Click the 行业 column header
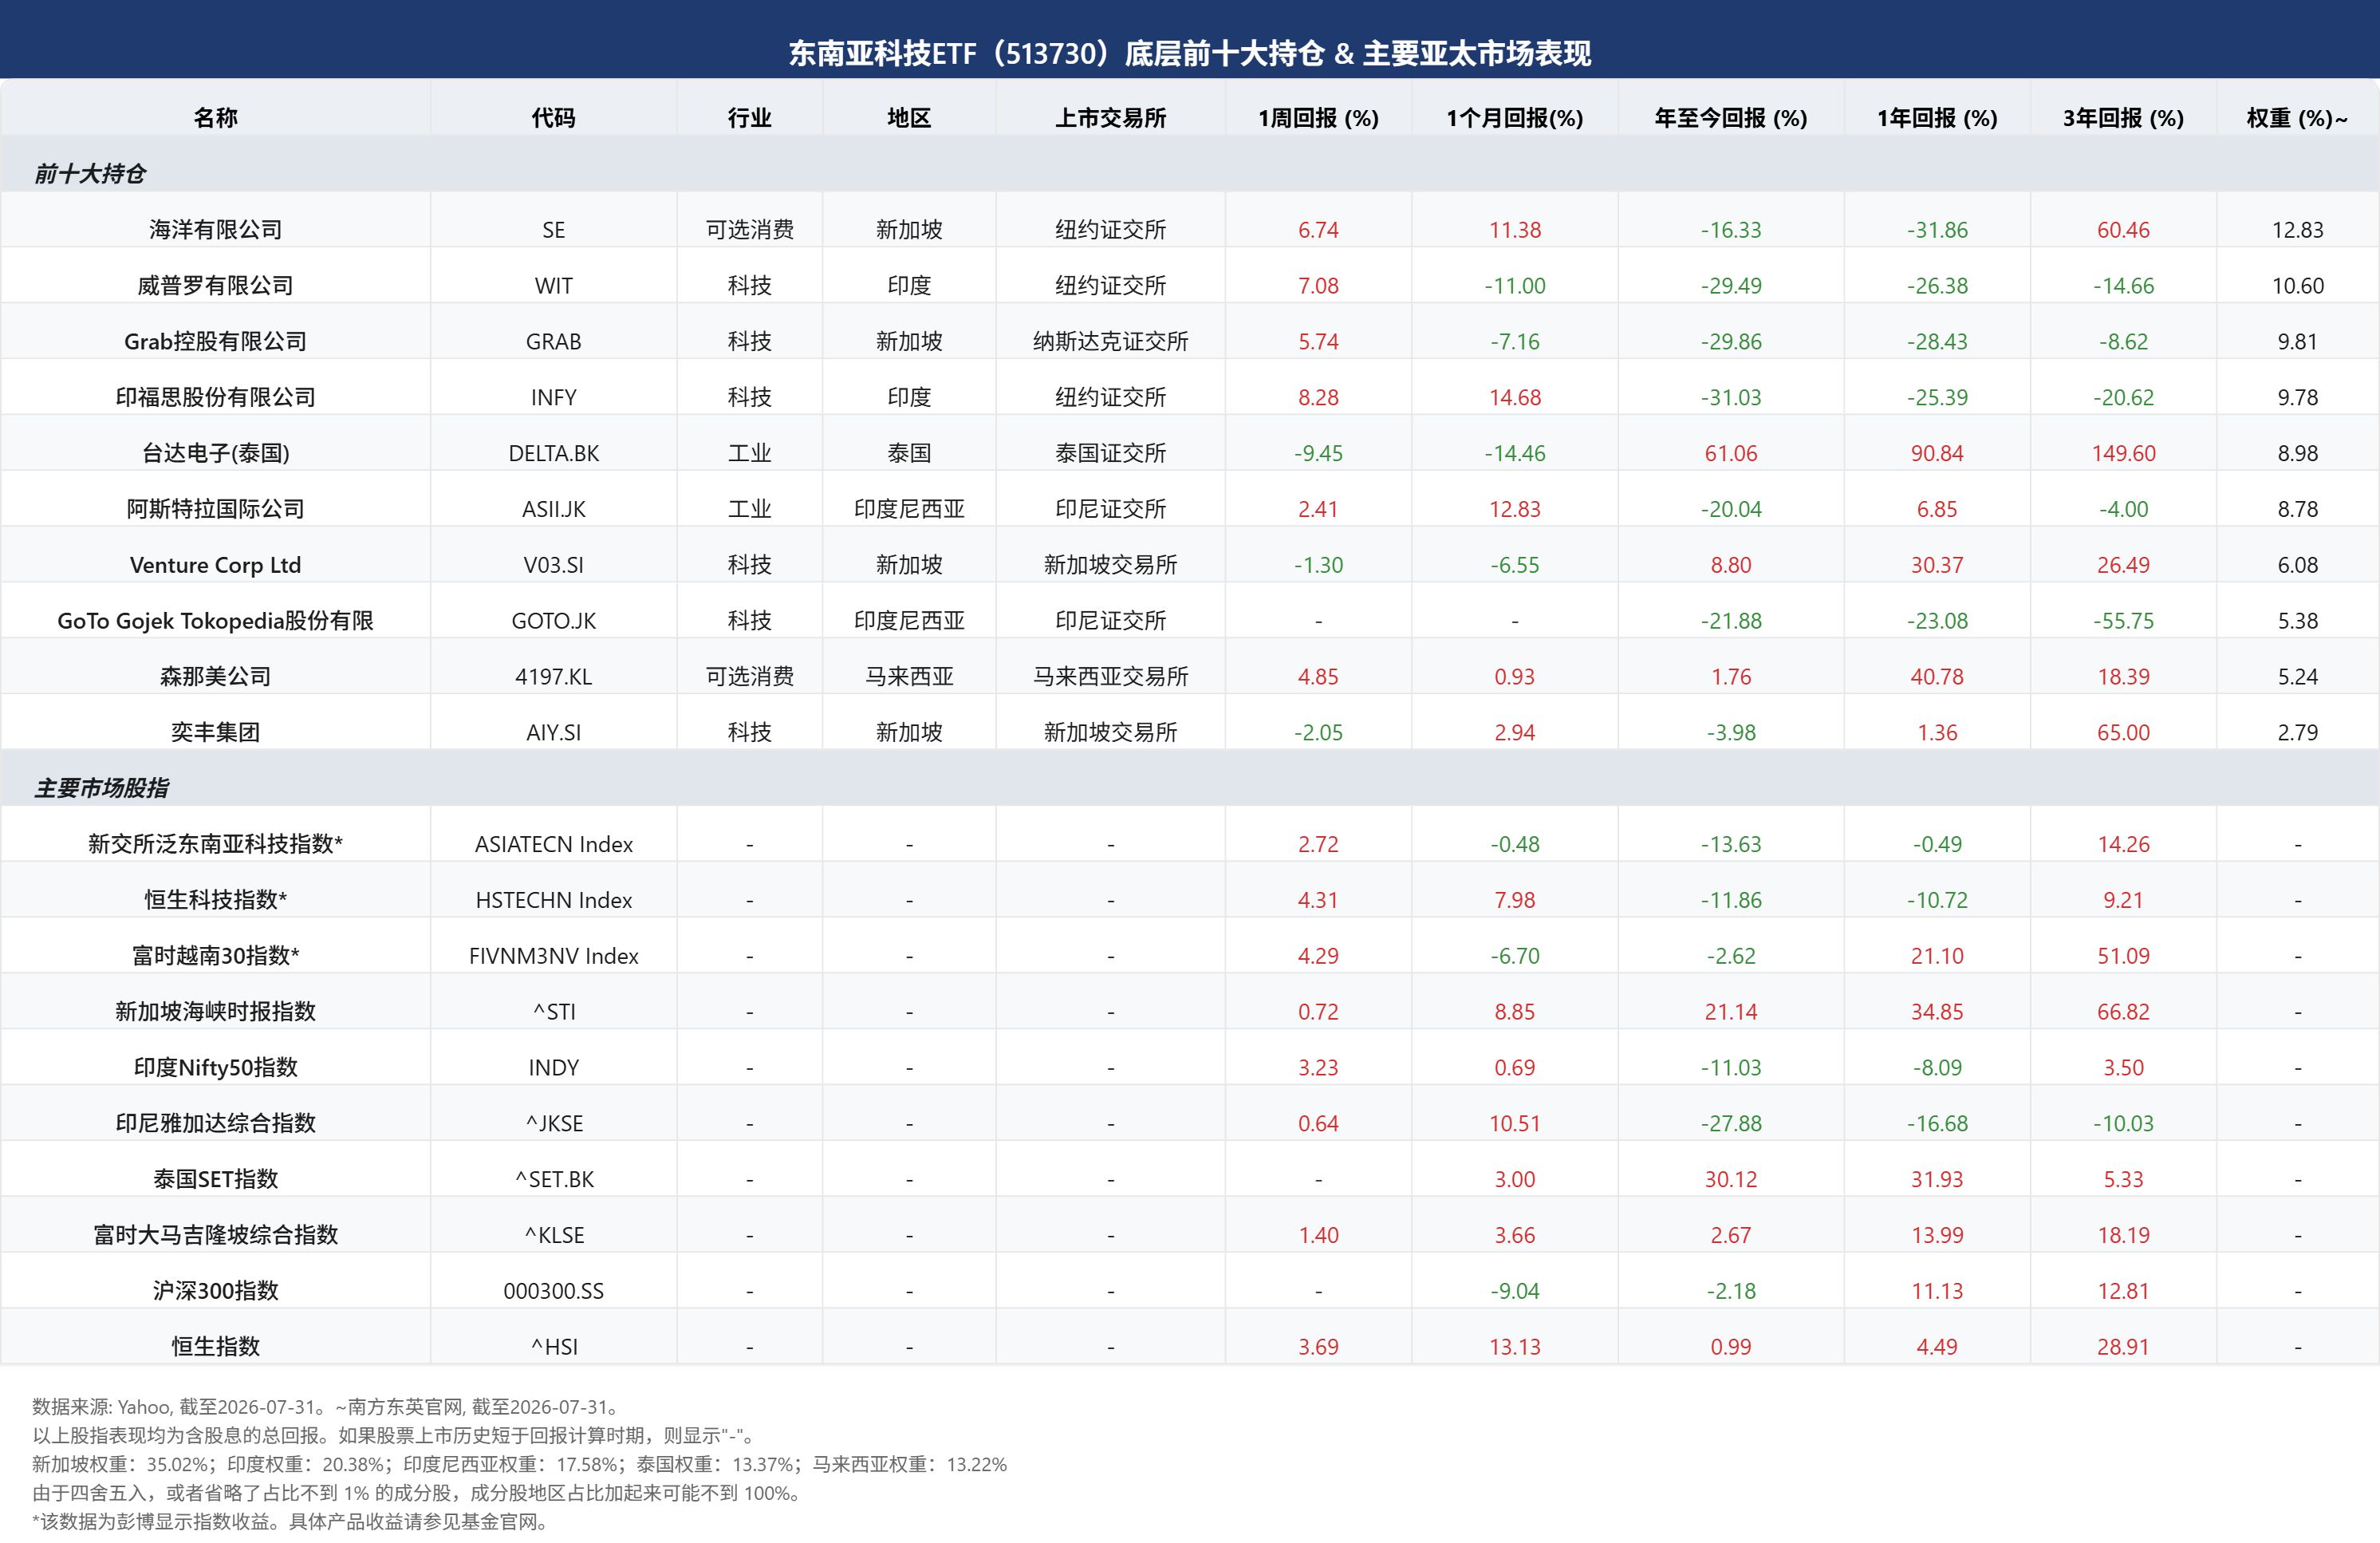The height and width of the screenshot is (1543, 2380). (749, 118)
